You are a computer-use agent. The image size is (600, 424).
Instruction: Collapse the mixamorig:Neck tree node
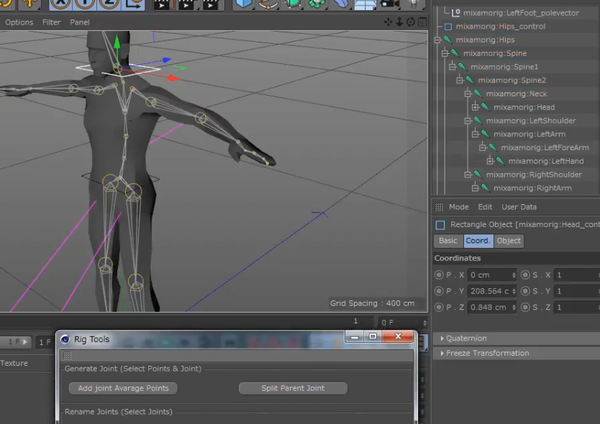[468, 93]
